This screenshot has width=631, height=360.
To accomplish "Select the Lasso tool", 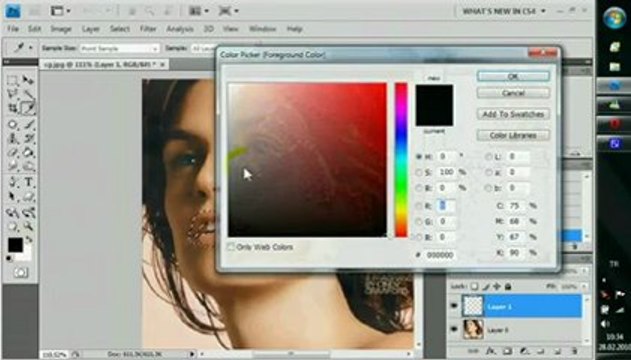I will coord(12,95).
